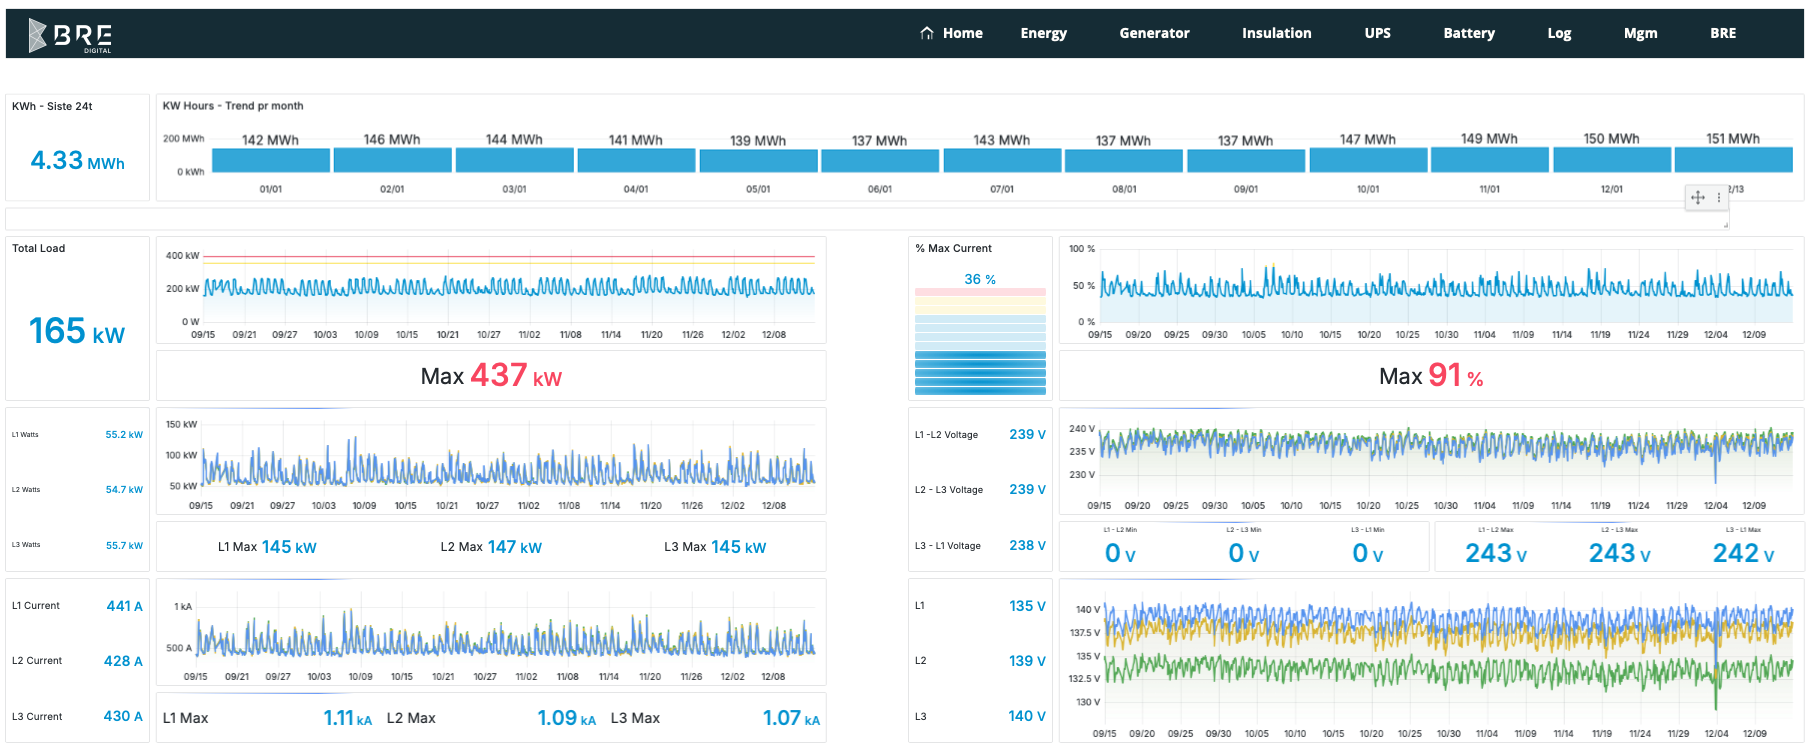Click the 36 % gauge value
The width and height of the screenshot is (1808, 749).
click(x=980, y=279)
